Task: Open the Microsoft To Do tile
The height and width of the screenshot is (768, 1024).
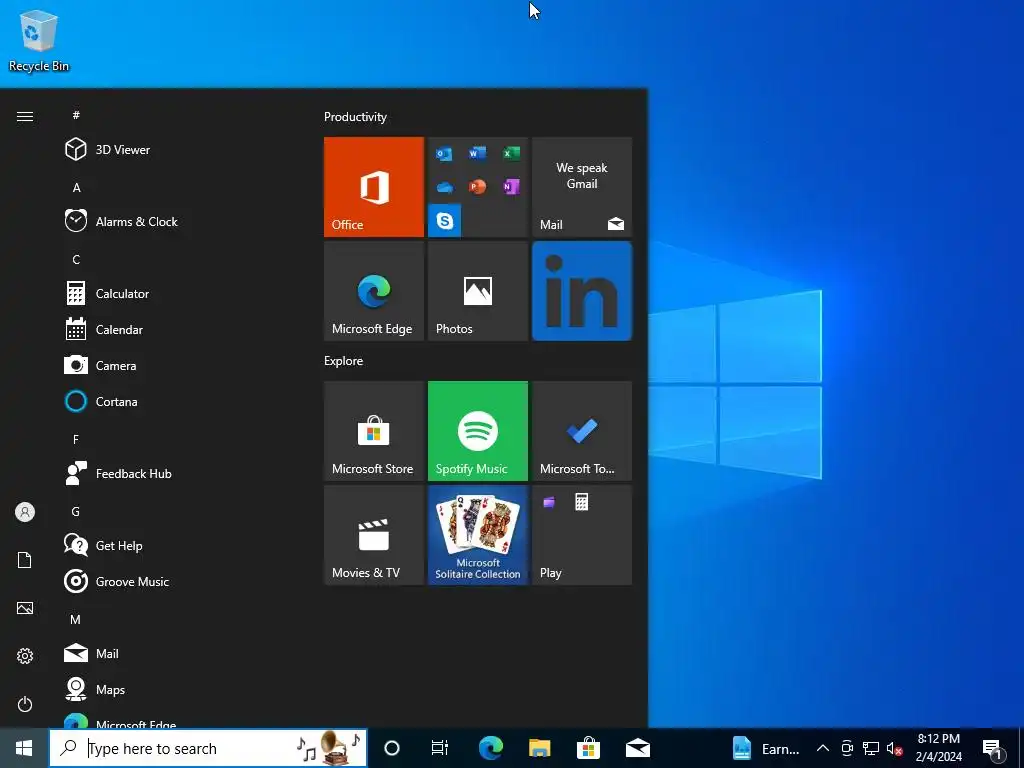Action: [x=582, y=431]
